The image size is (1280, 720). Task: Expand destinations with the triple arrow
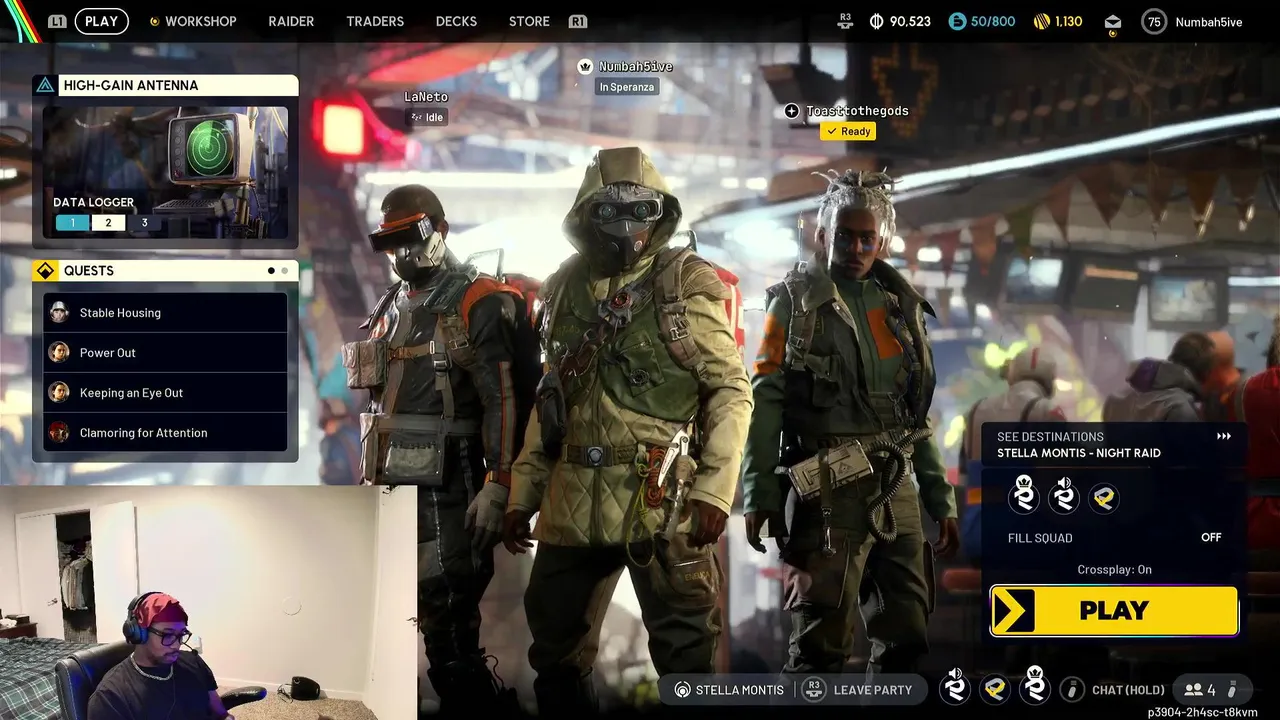coord(1223,437)
